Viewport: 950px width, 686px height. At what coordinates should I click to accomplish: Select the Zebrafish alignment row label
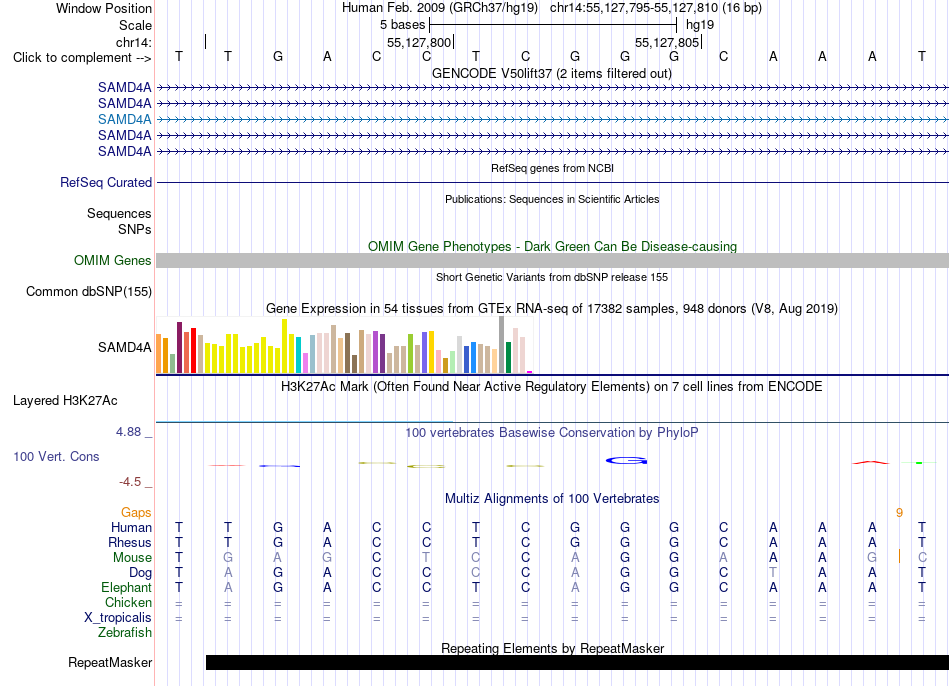pyautogui.click(x=125, y=633)
